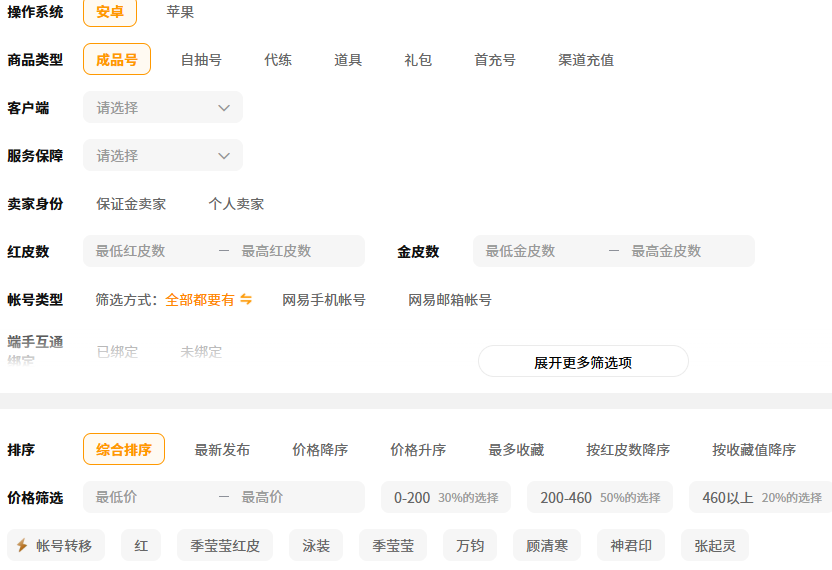The image size is (832, 570).
Task: Sort results by 价格升序
Action: (x=418, y=450)
